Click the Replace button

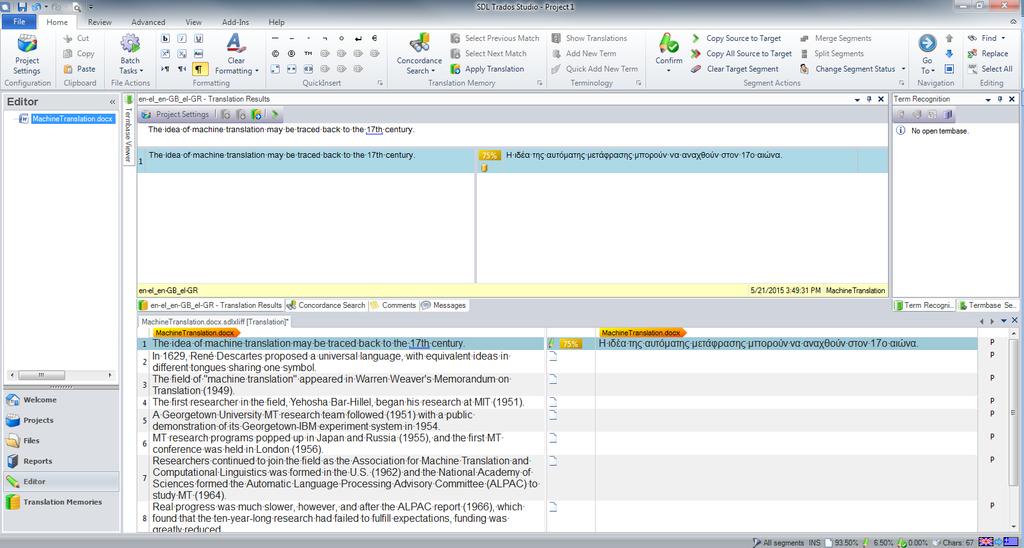click(x=988, y=54)
